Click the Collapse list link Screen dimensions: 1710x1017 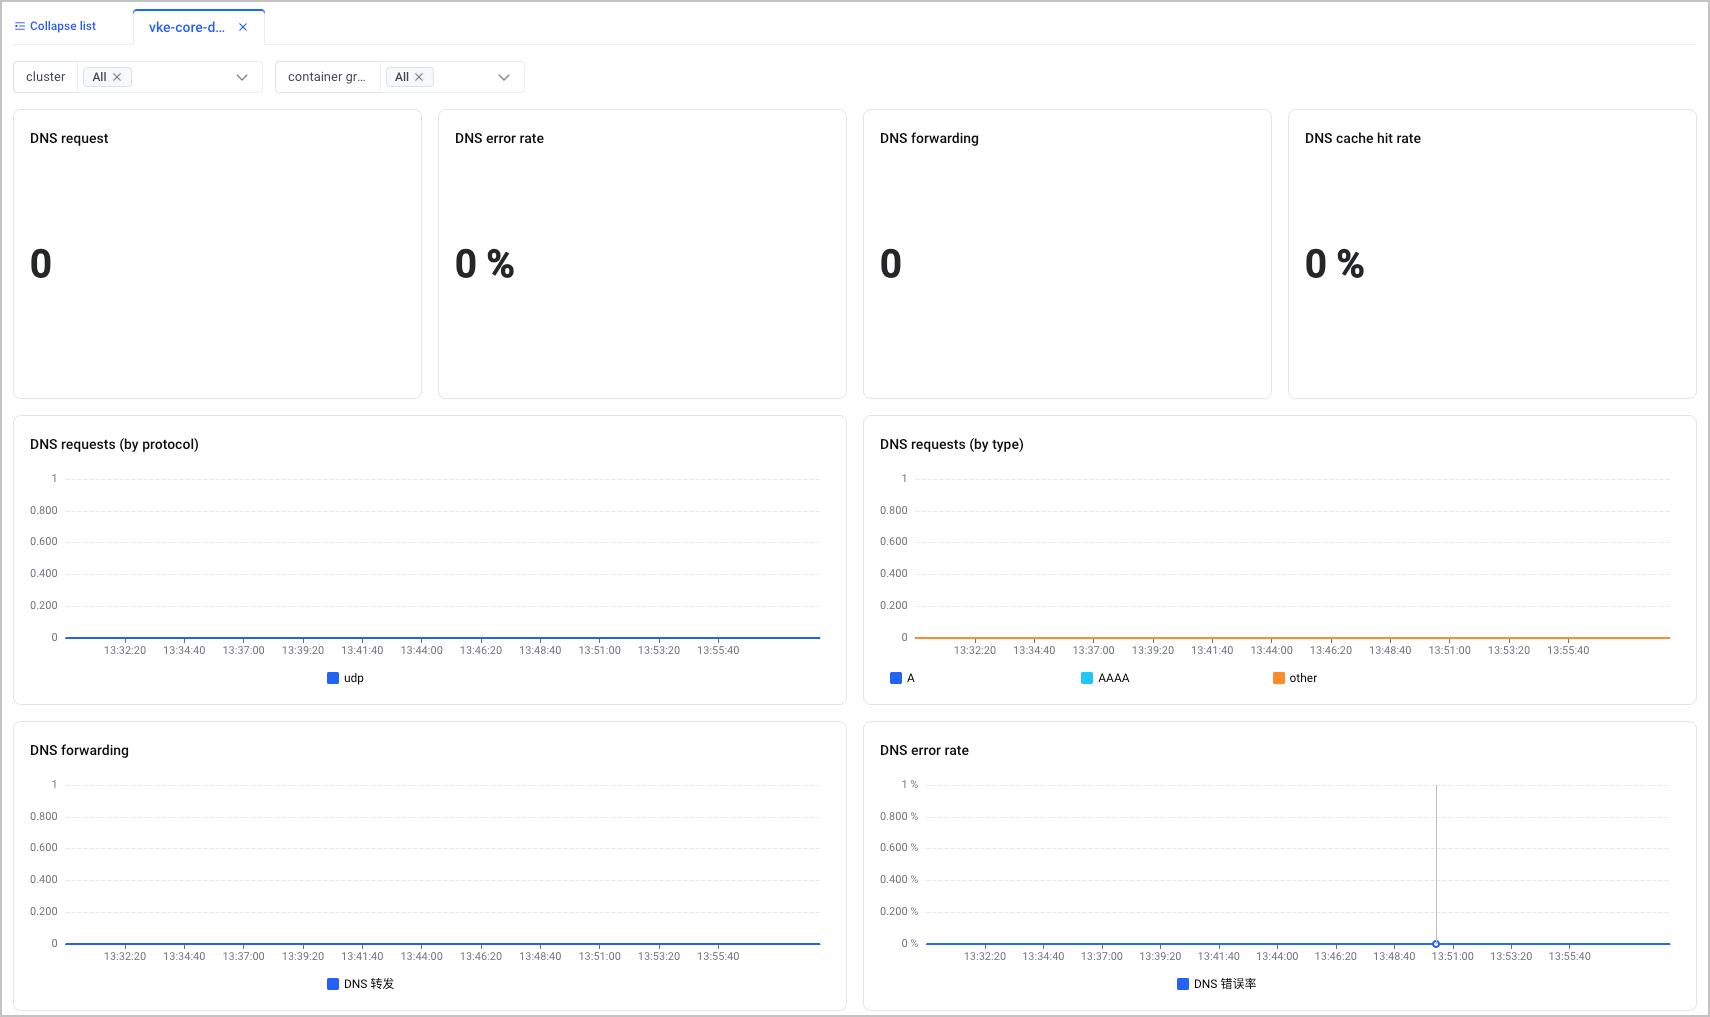pyautogui.click(x=63, y=26)
